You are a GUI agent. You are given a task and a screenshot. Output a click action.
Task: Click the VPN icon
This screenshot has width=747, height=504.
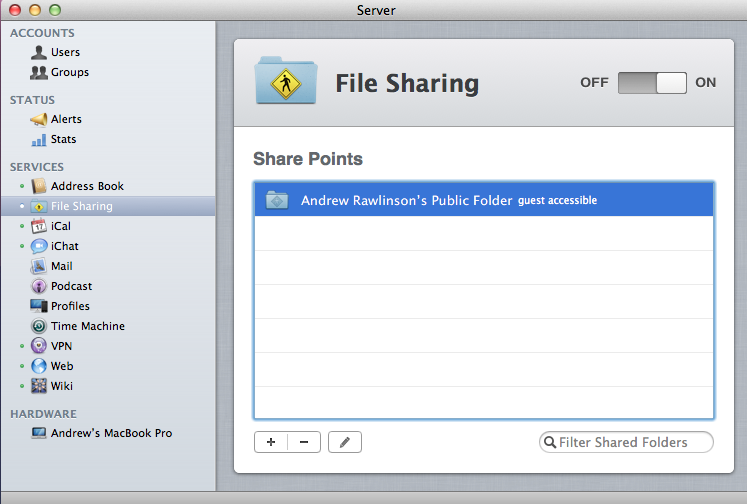click(39, 346)
